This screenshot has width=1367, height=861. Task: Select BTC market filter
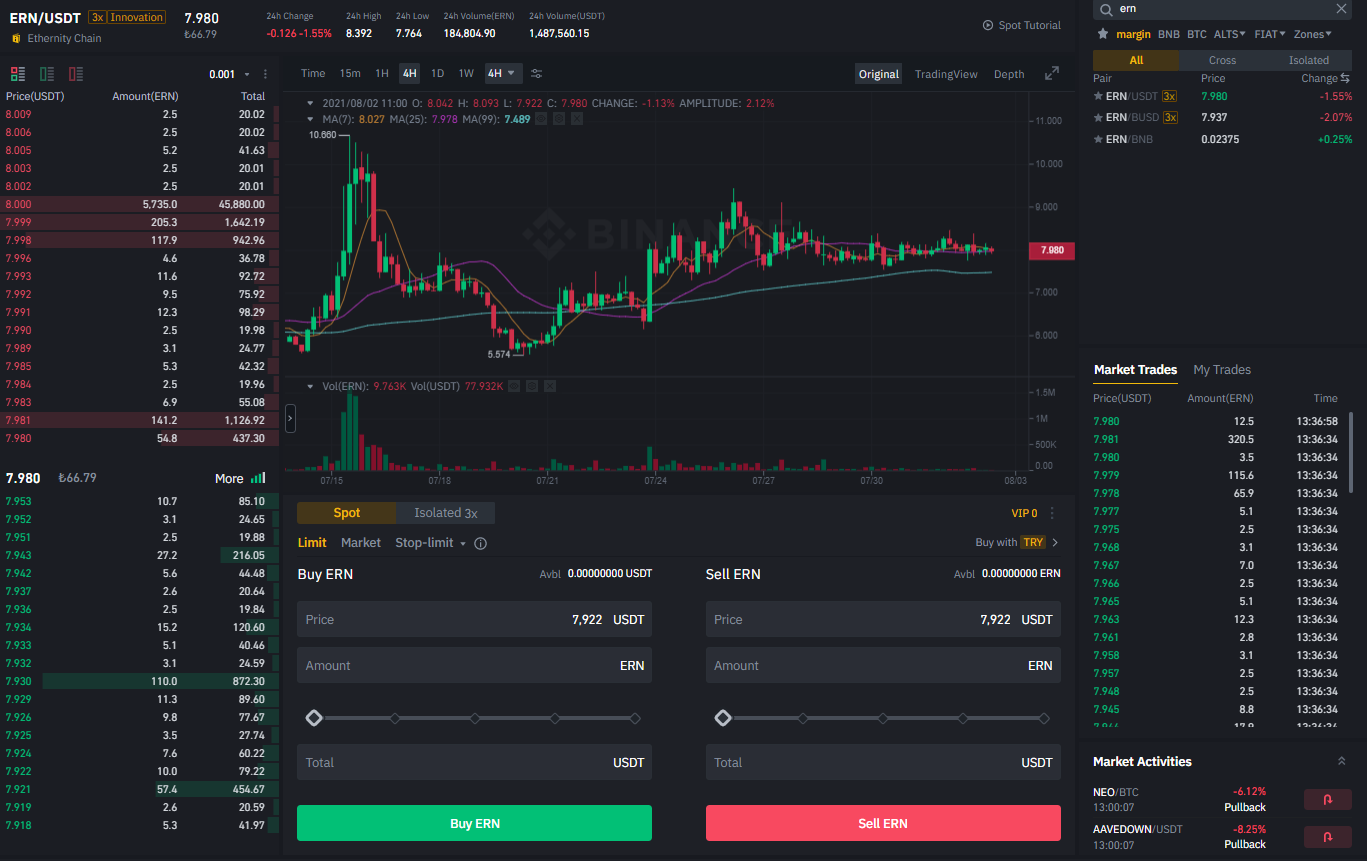click(x=1197, y=34)
